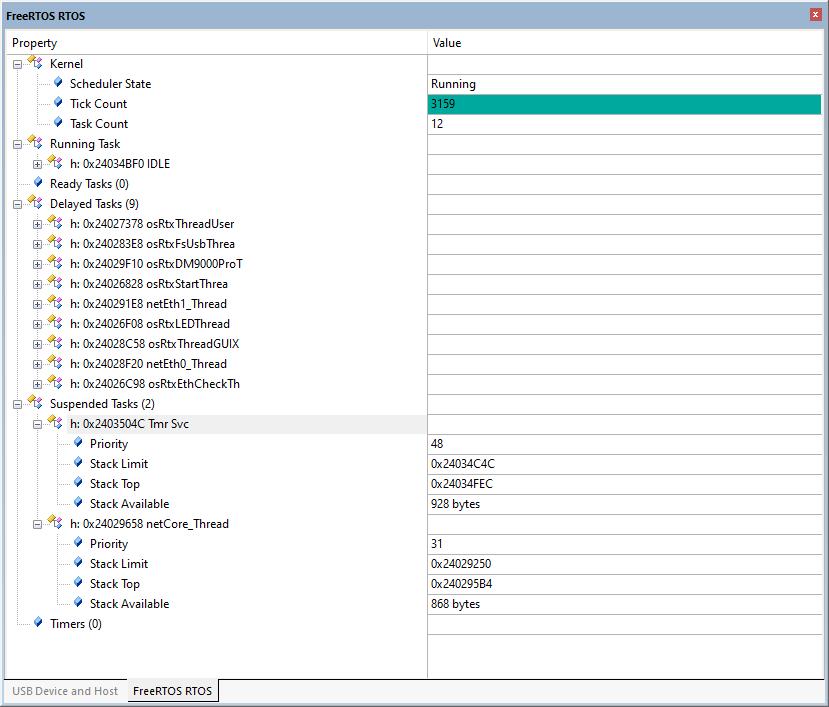829x707 pixels.
Task: Click the Timers (0) diamond icon
Action: pyautogui.click(x=38, y=622)
